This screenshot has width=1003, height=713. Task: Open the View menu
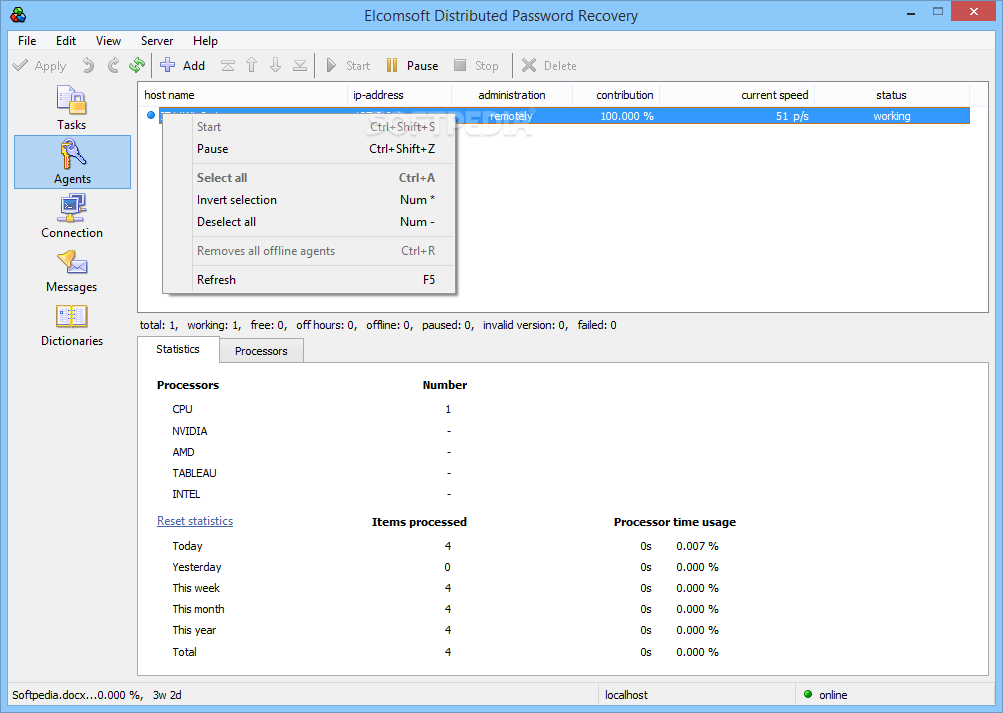tap(108, 40)
